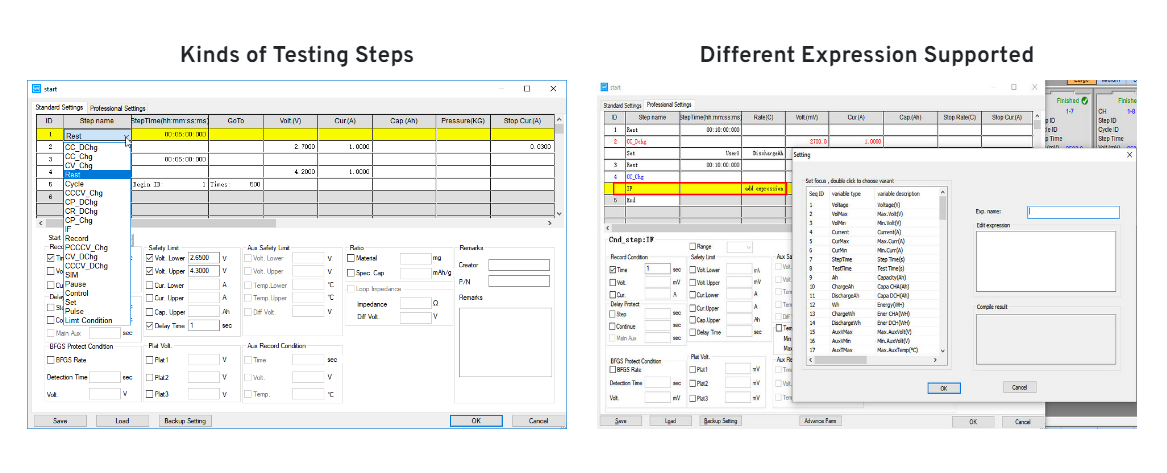Toggle Volt. Lower checkbox with value 2.6500
This screenshot has width=1167, height=473.
(151, 257)
